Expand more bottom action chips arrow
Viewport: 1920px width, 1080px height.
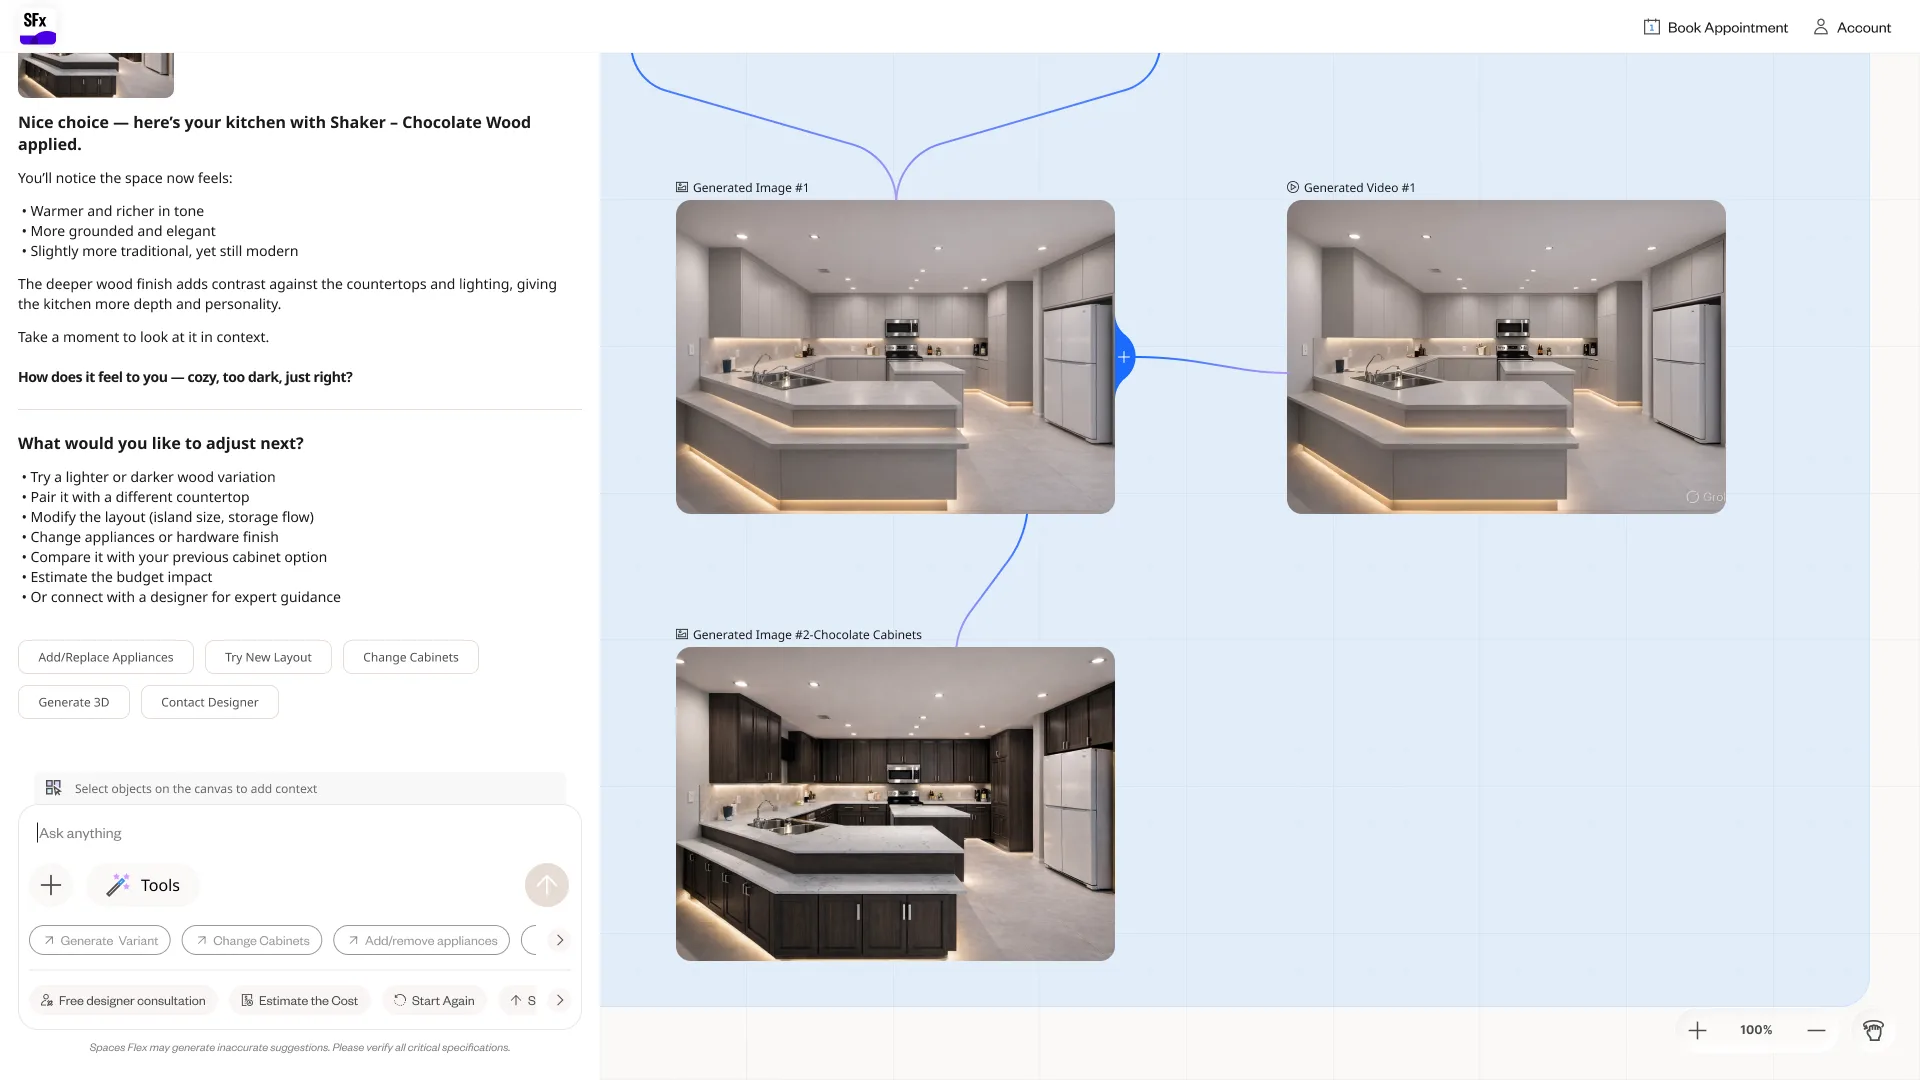coord(560,1000)
